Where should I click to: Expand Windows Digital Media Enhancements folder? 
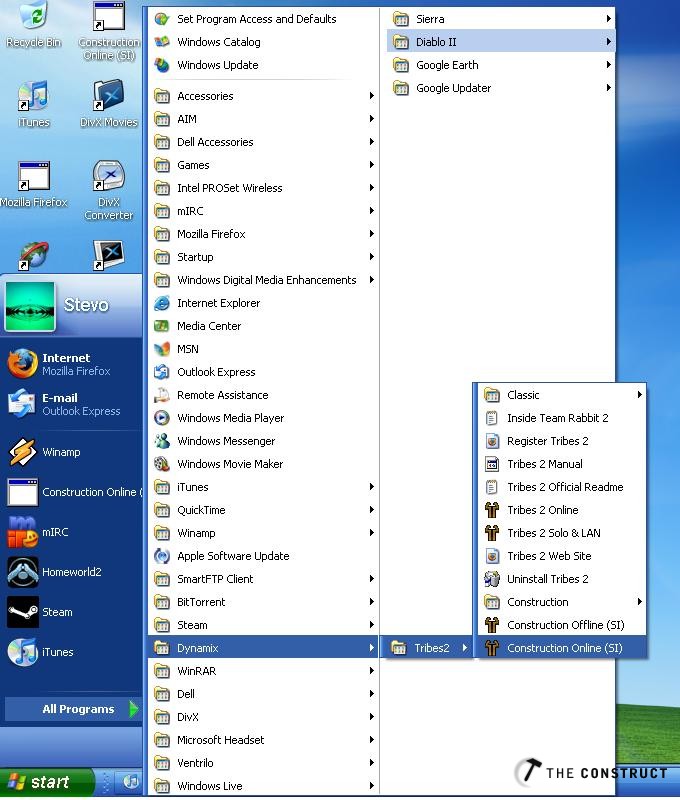[x=264, y=280]
